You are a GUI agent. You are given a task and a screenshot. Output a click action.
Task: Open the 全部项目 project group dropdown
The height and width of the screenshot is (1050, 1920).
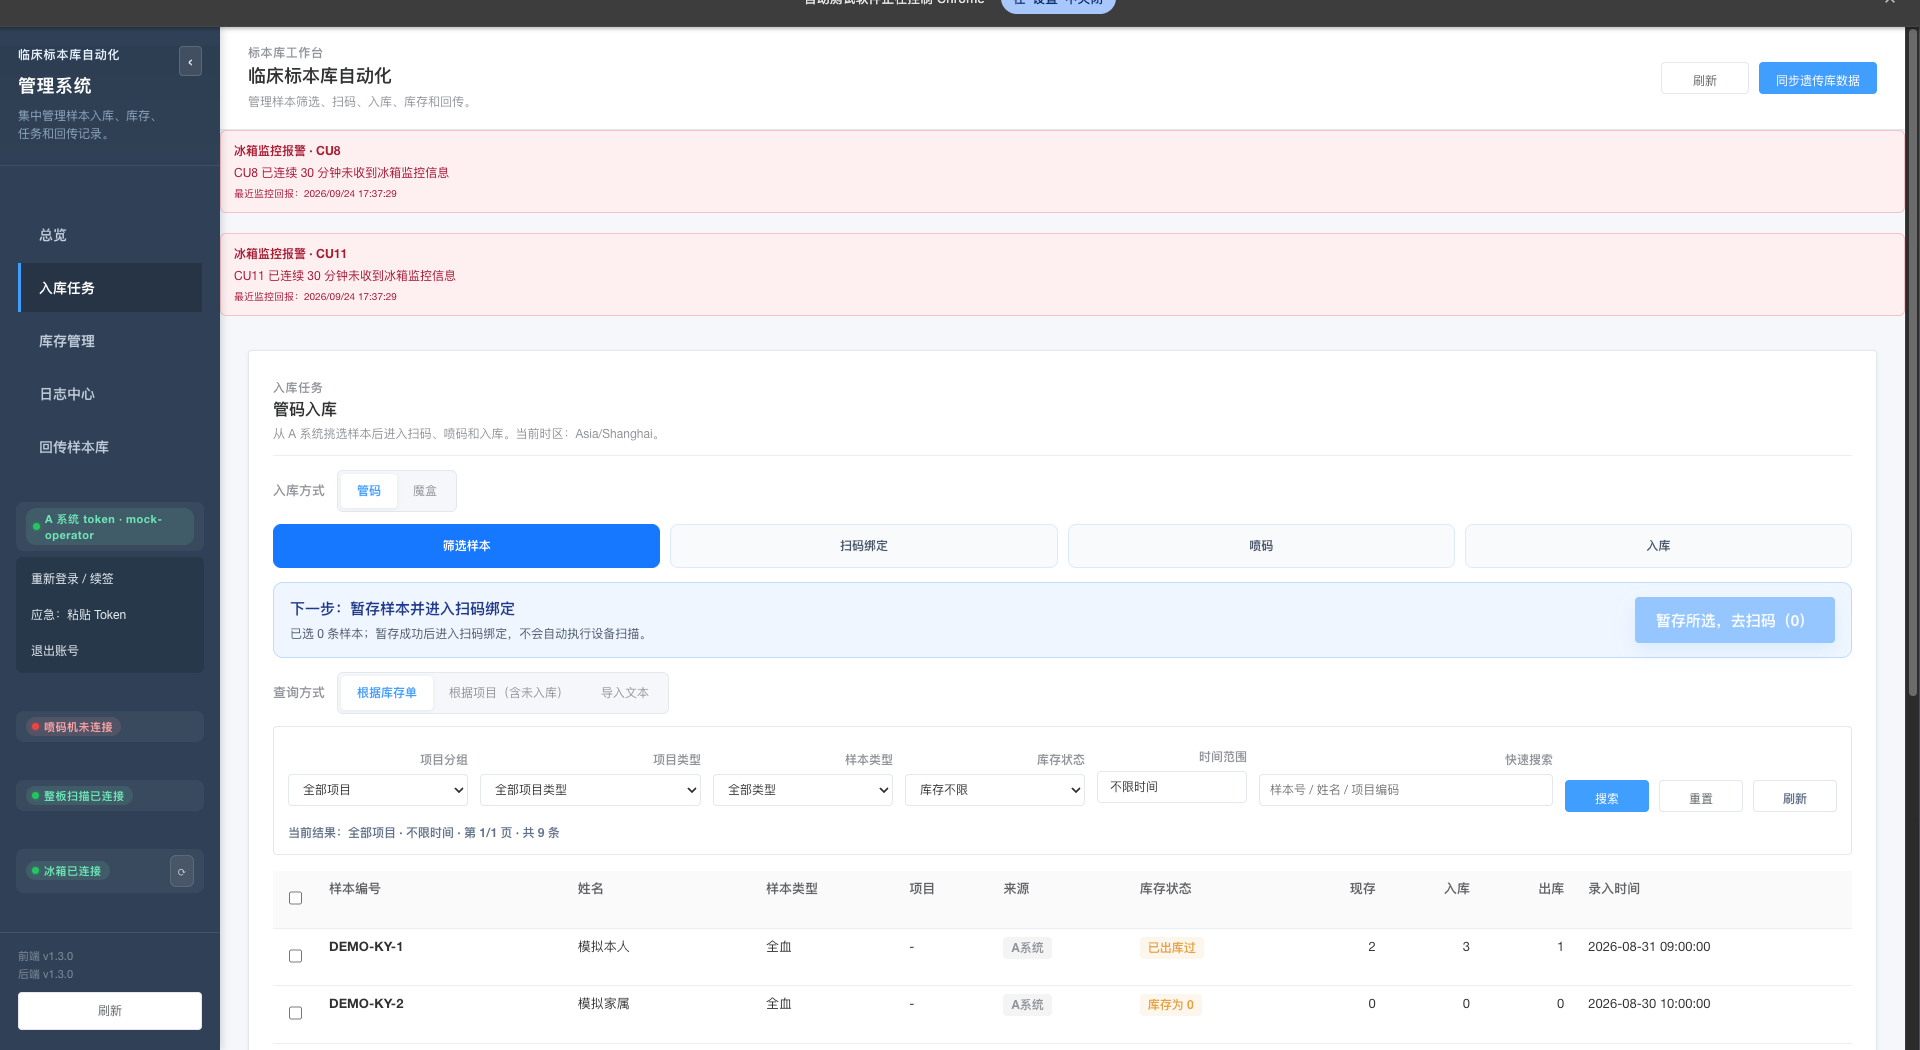[x=378, y=790]
